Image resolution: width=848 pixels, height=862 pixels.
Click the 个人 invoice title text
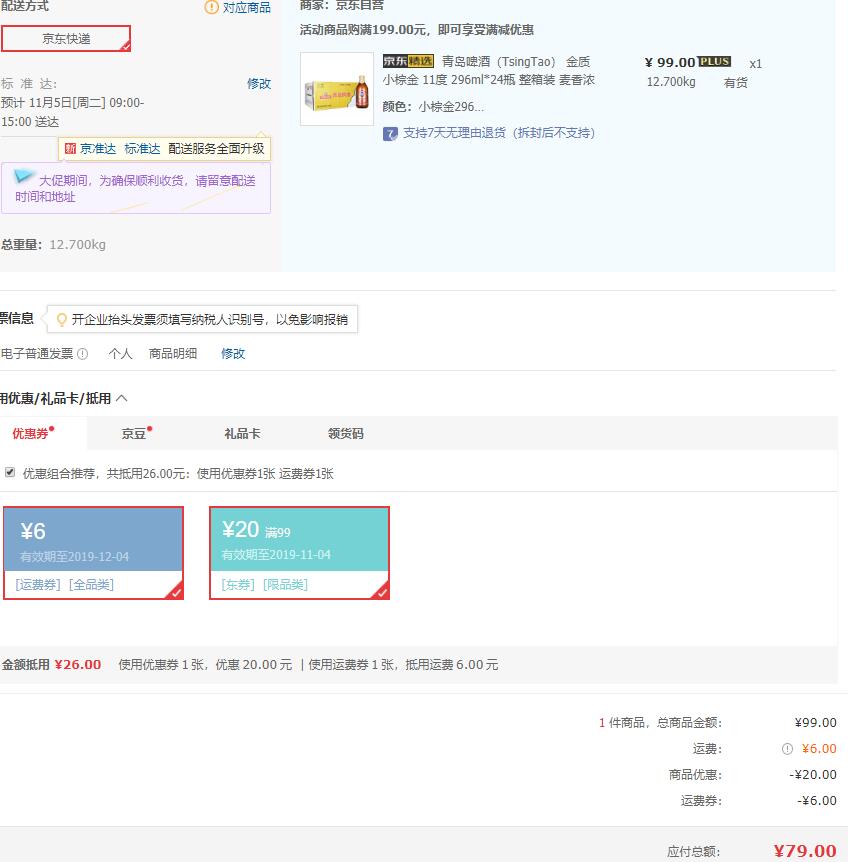pos(120,353)
